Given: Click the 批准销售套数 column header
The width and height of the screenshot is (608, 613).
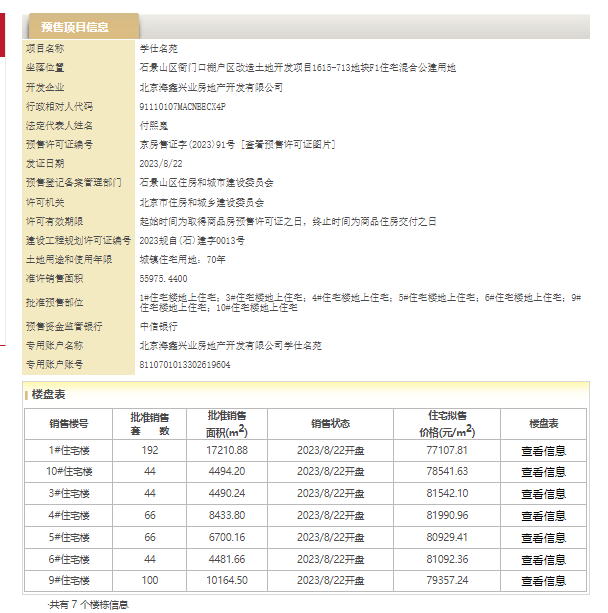Looking at the screenshot, I should tap(150, 423).
